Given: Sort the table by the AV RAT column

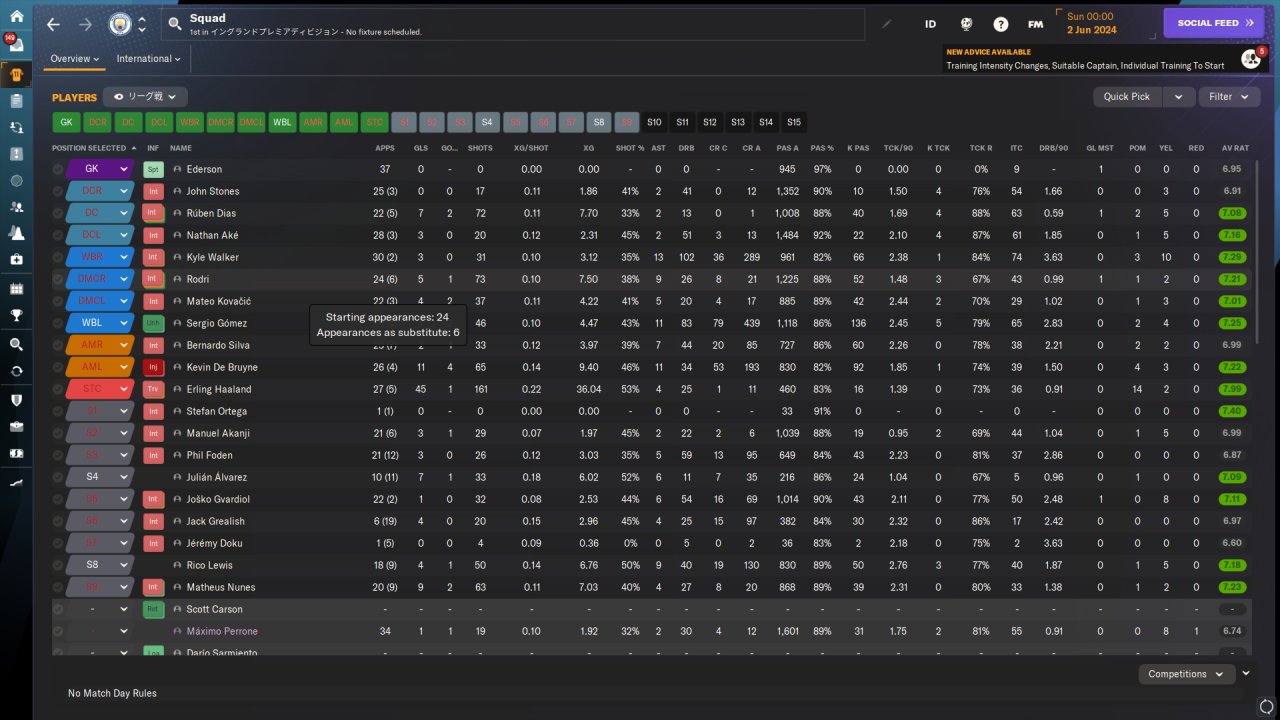Looking at the screenshot, I should [1235, 148].
